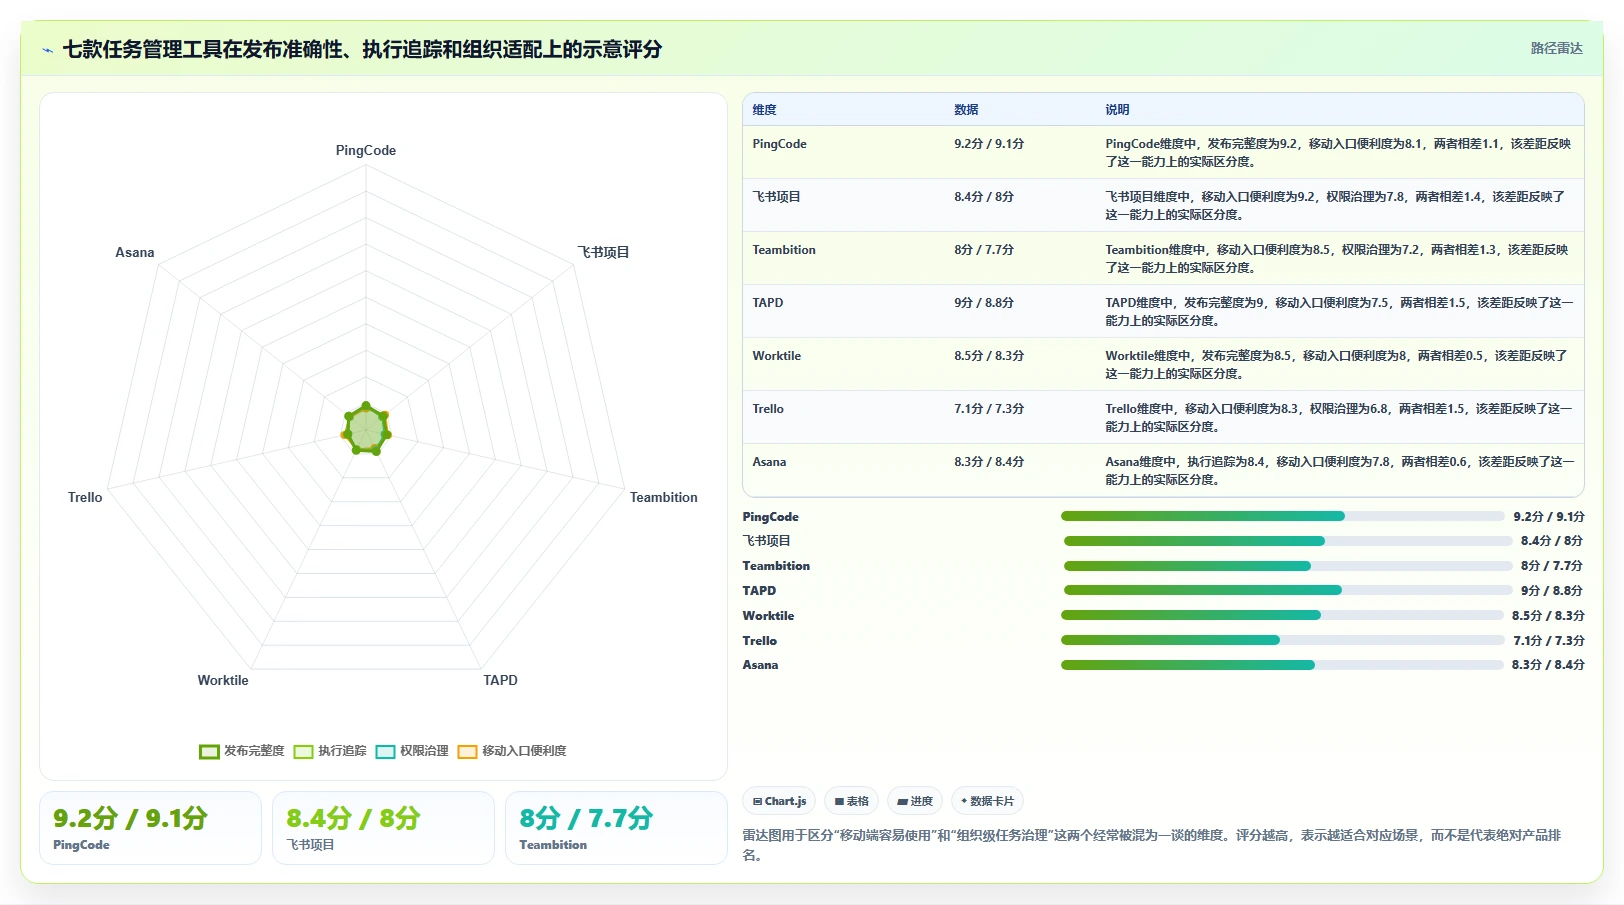The height and width of the screenshot is (905, 1624).
Task: Open the PingCode 9.2分 / 9.1分 score card
Action: point(150,828)
